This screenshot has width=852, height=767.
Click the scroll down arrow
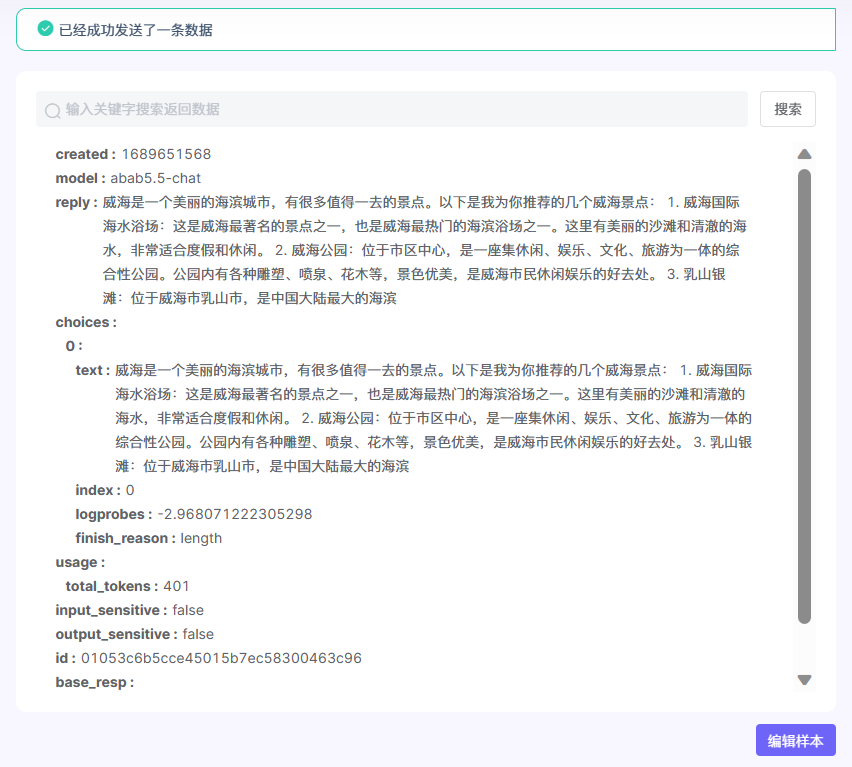pos(804,680)
